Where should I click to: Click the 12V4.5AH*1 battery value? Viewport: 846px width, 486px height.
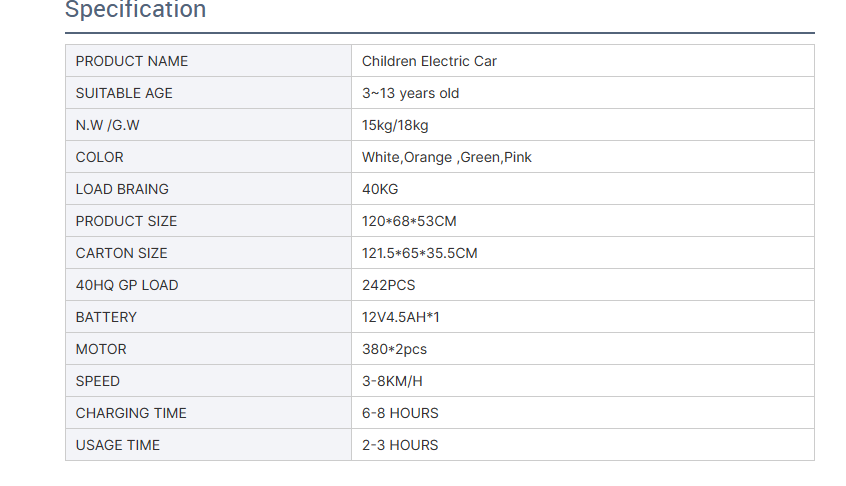pos(401,317)
